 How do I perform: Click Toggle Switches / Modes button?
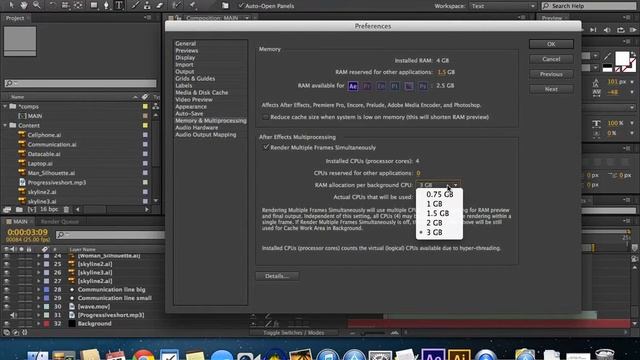[293, 333]
